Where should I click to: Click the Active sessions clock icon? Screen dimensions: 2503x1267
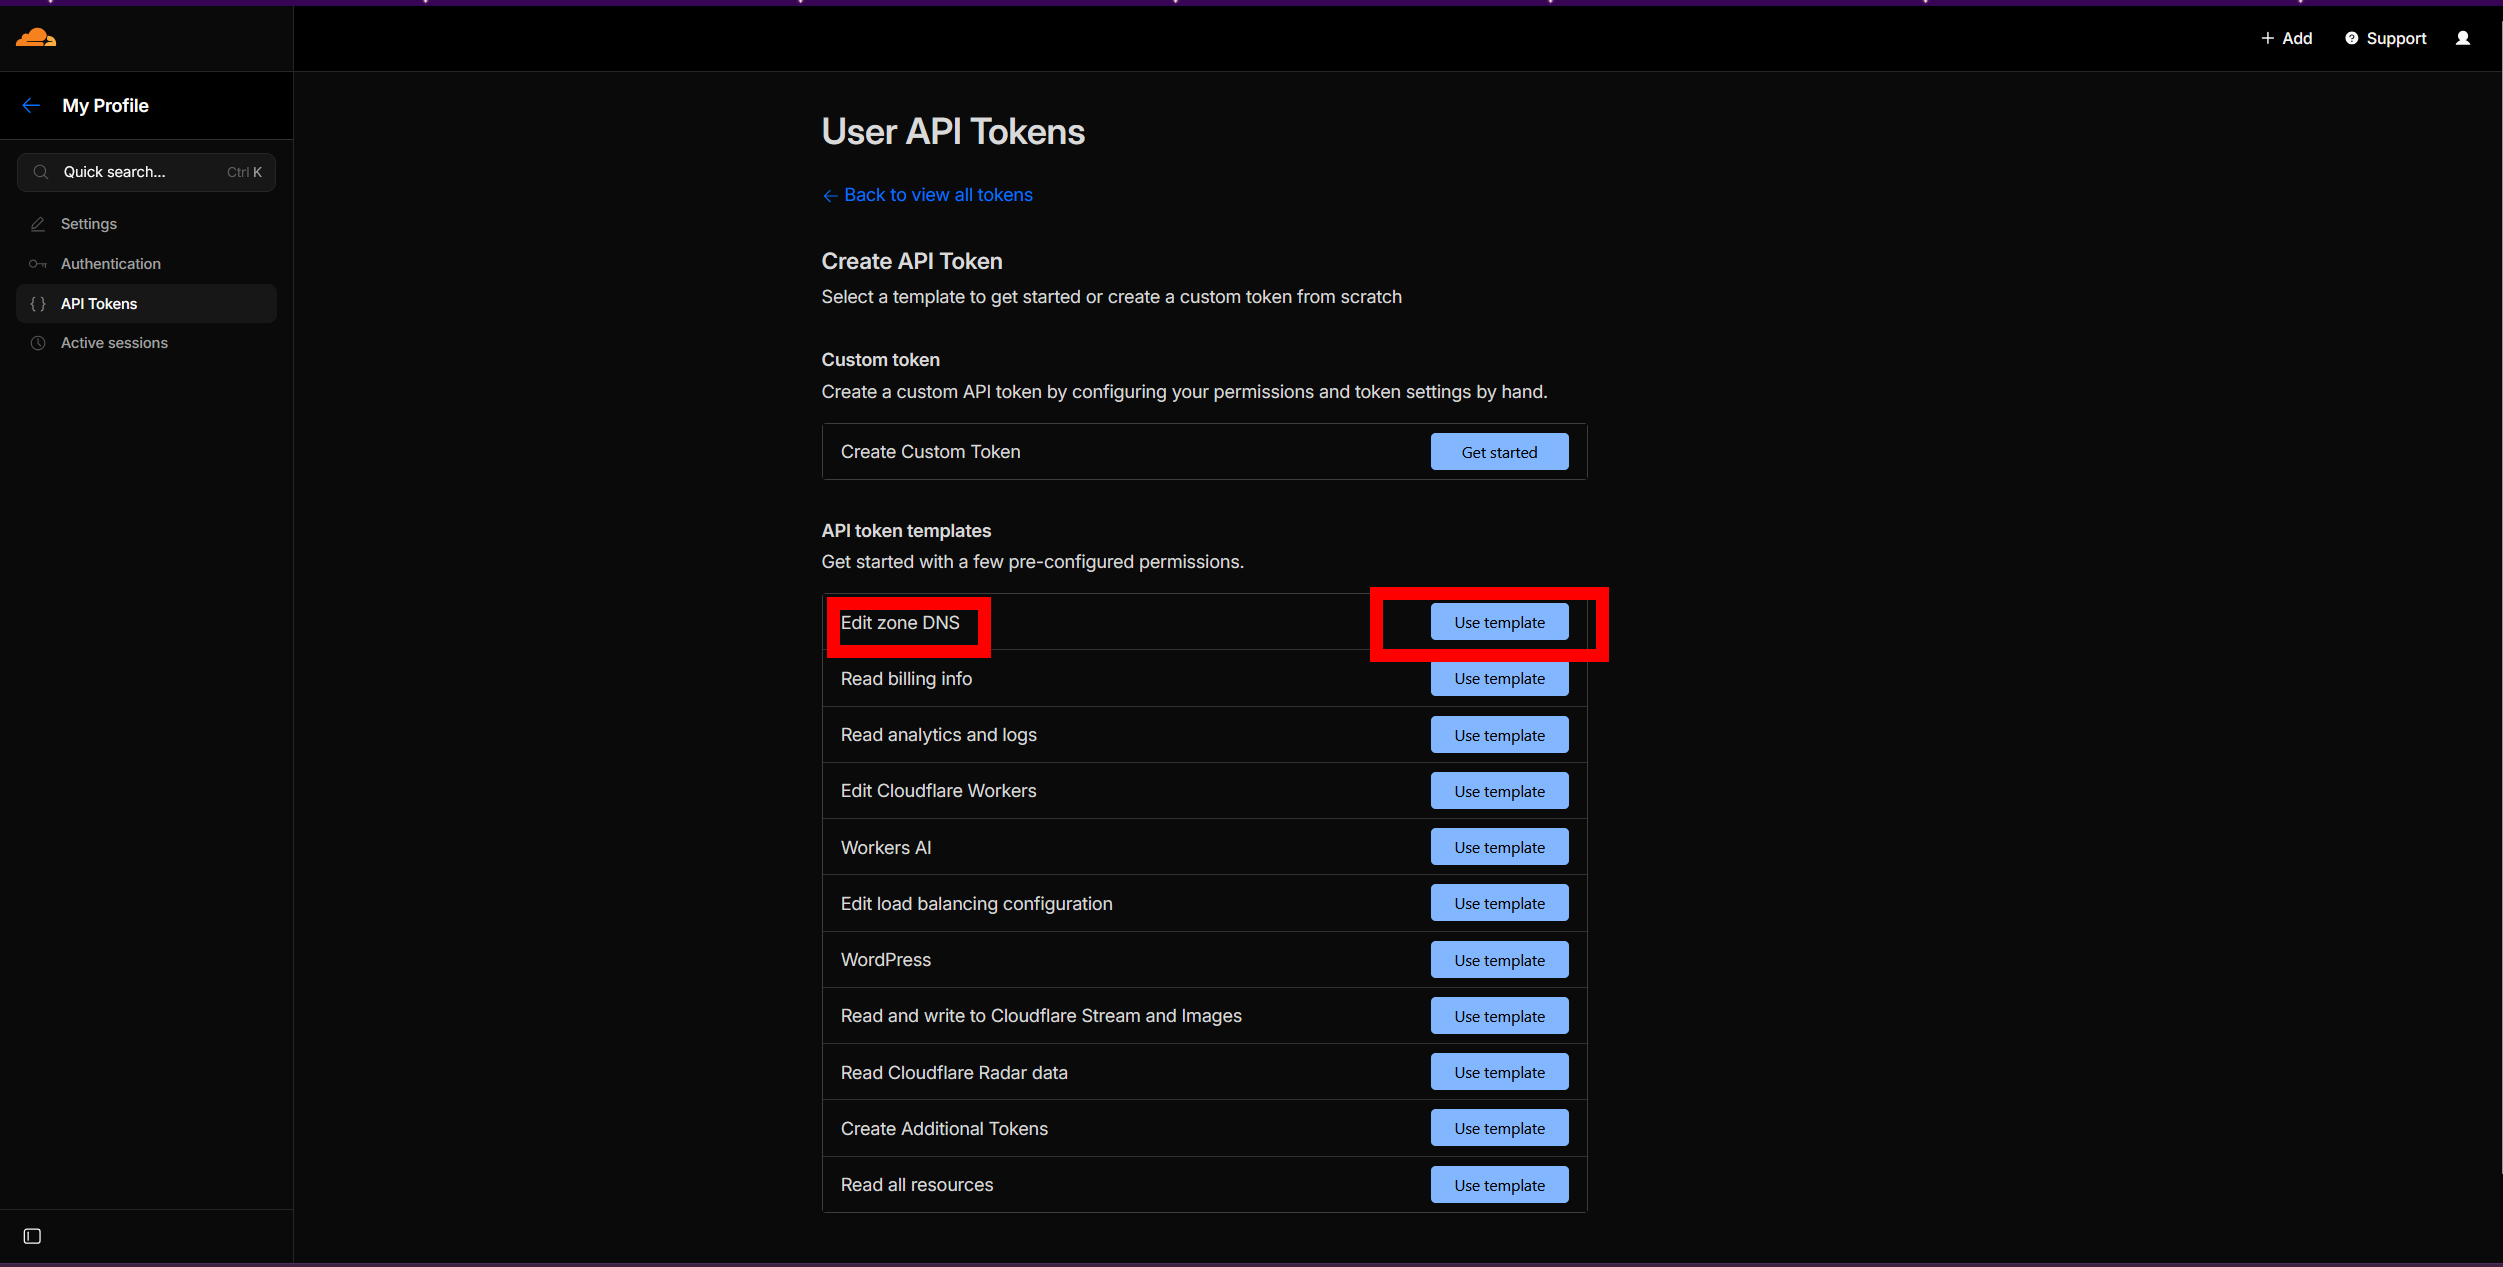pos(38,343)
